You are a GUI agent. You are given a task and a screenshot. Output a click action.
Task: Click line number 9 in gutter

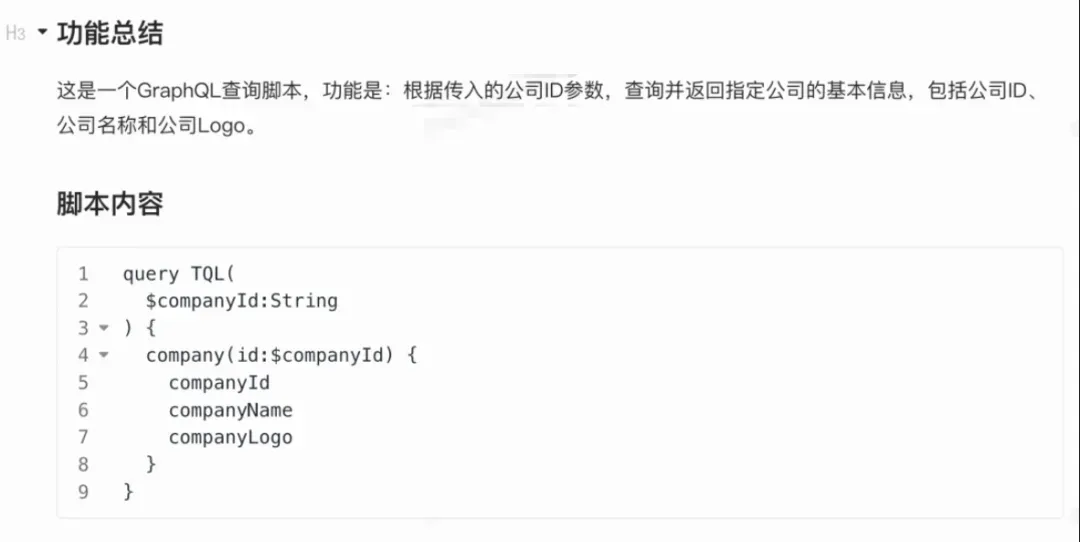[83, 492]
